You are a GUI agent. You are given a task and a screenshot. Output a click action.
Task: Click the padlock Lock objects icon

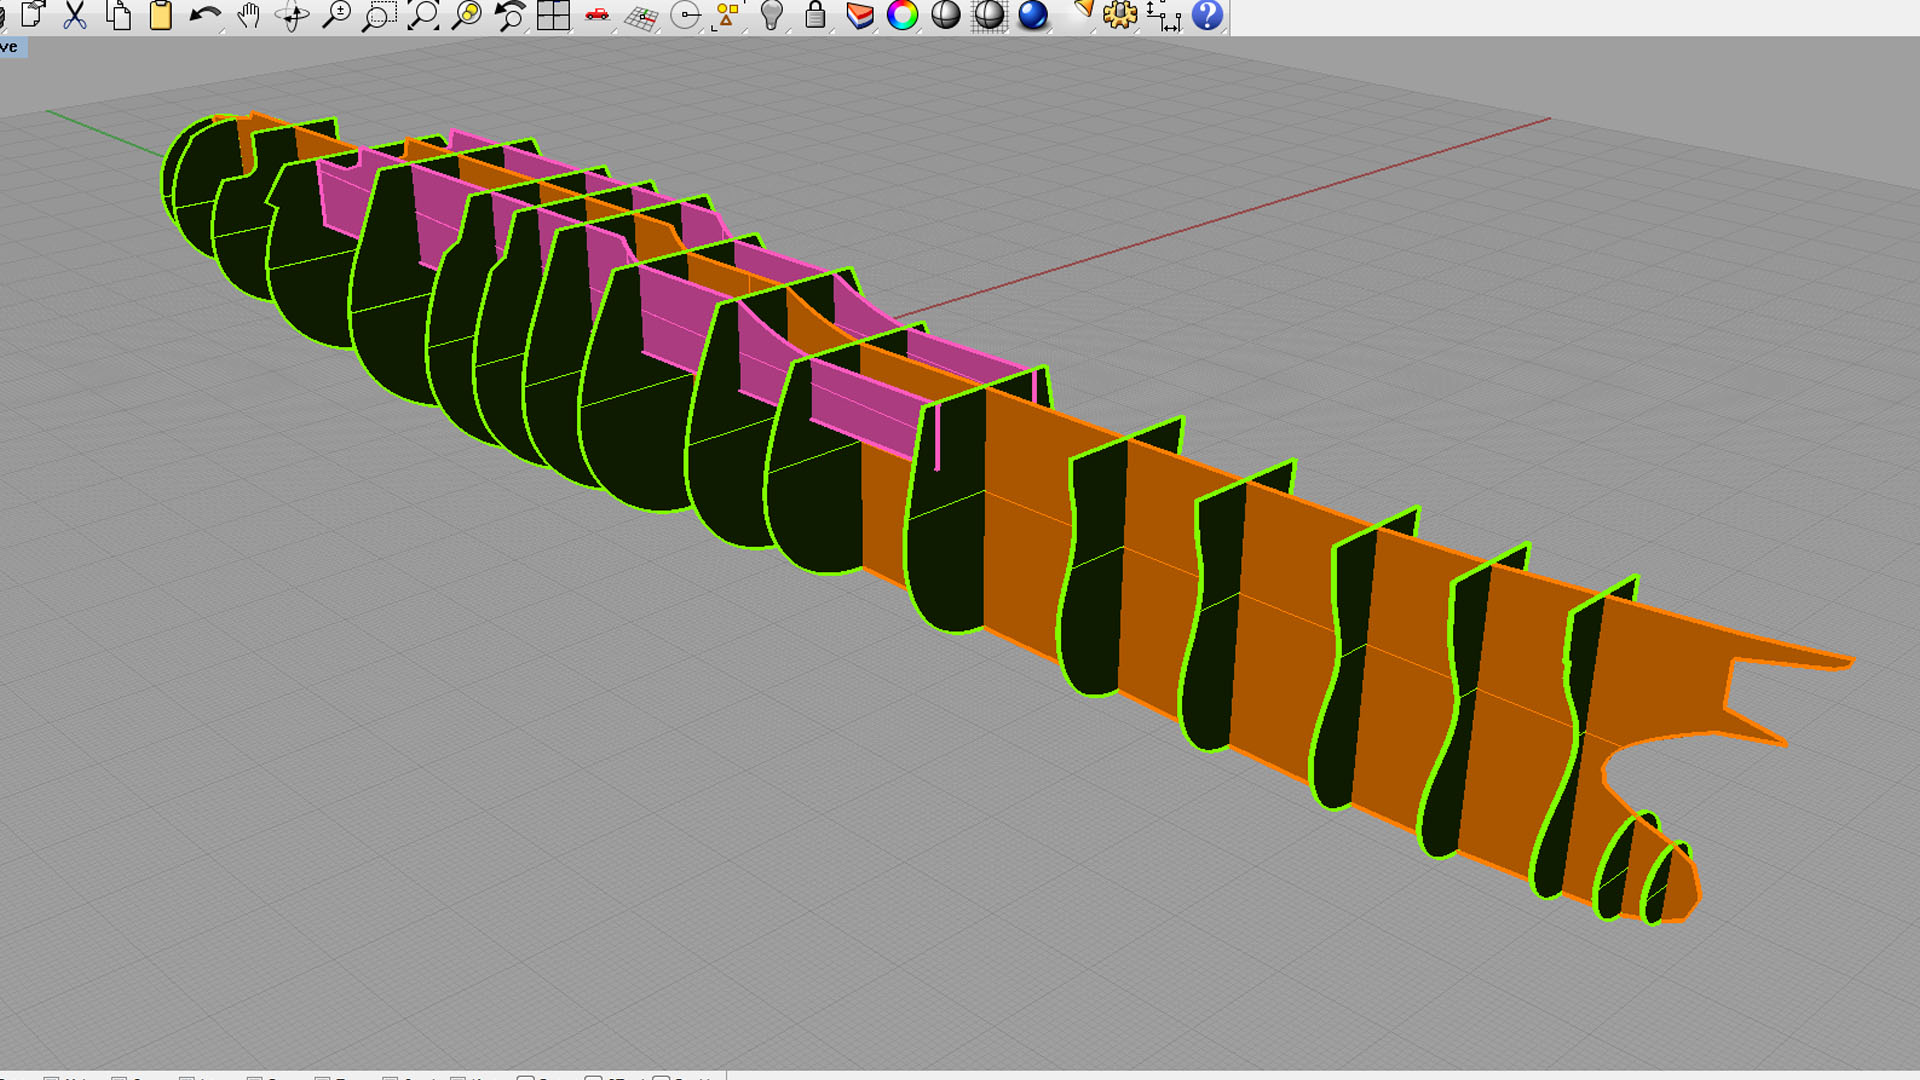pyautogui.click(x=815, y=15)
